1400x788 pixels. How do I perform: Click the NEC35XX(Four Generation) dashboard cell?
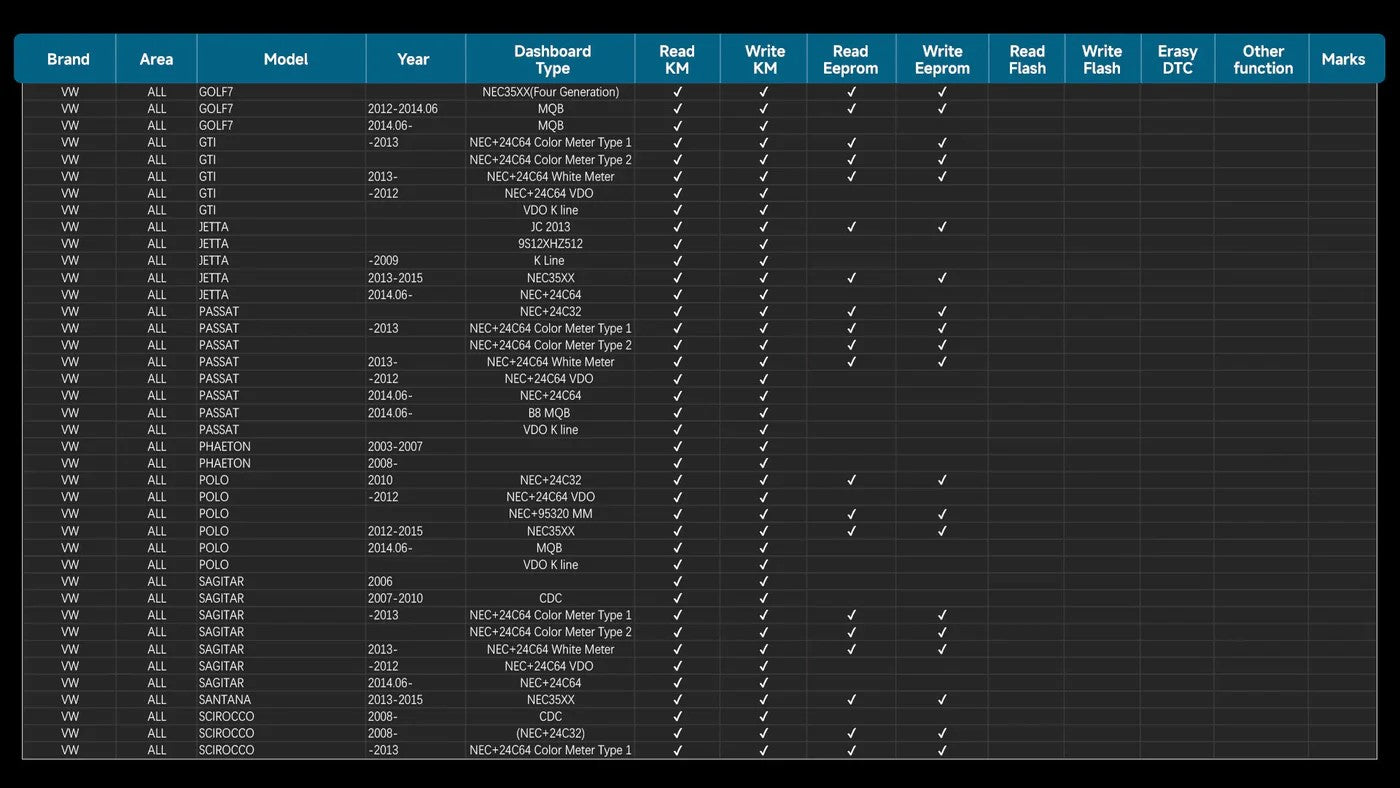point(550,92)
